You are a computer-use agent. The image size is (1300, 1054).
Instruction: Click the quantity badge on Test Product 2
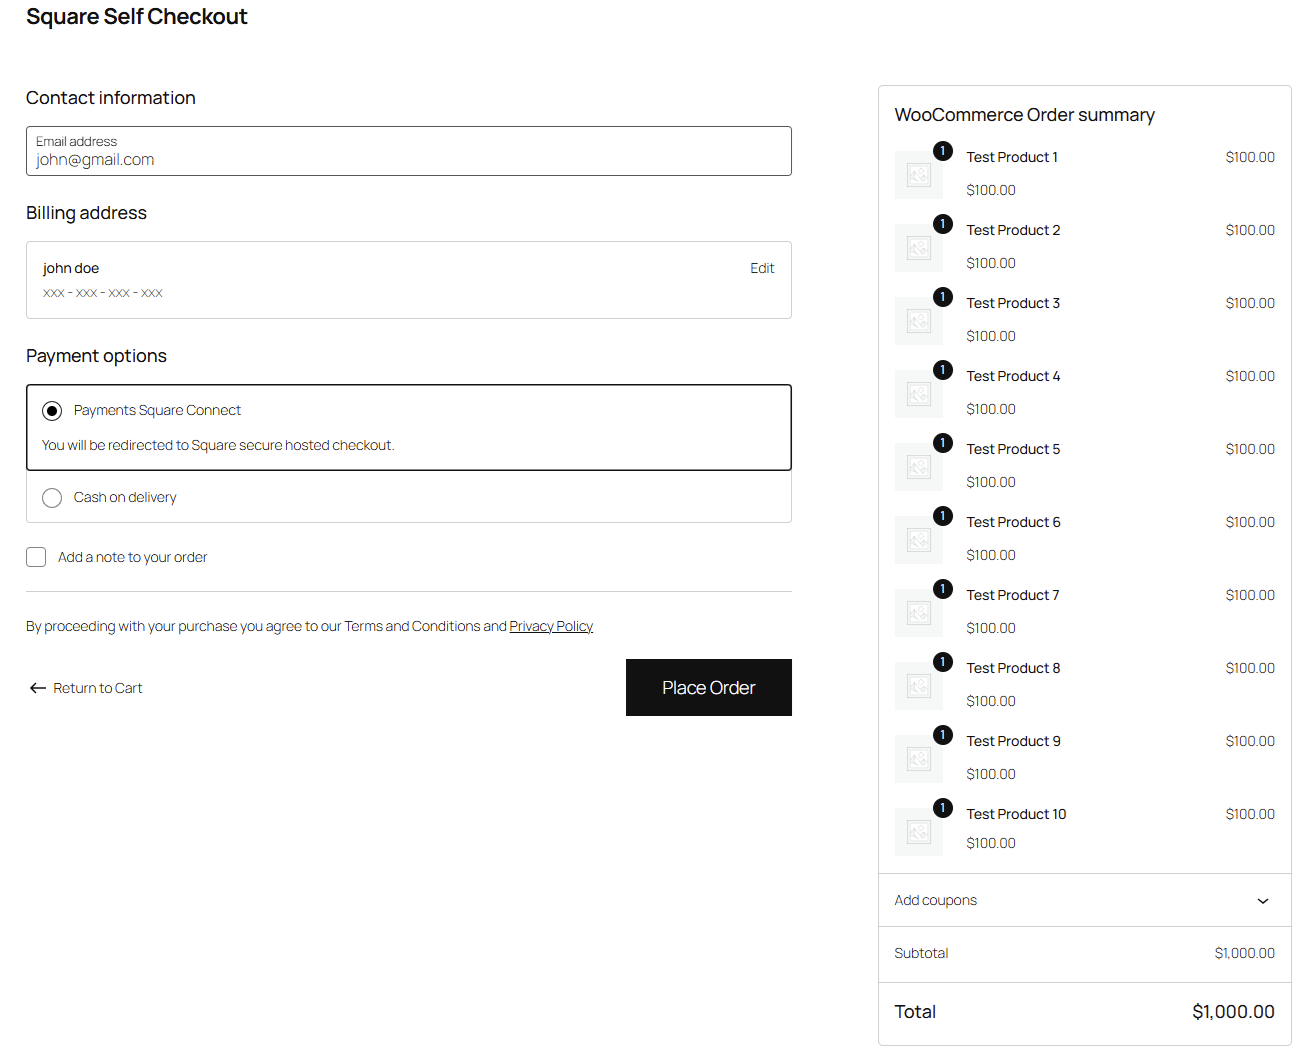[942, 224]
